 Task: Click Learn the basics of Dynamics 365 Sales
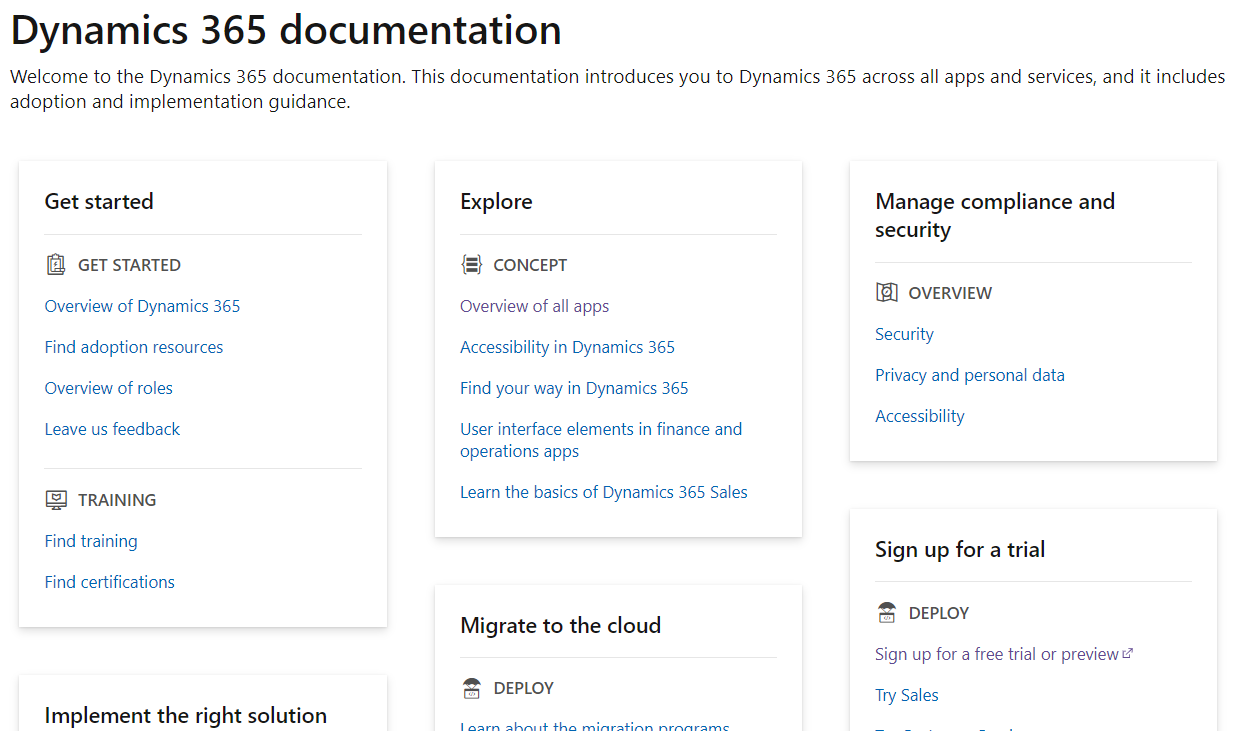pos(604,492)
